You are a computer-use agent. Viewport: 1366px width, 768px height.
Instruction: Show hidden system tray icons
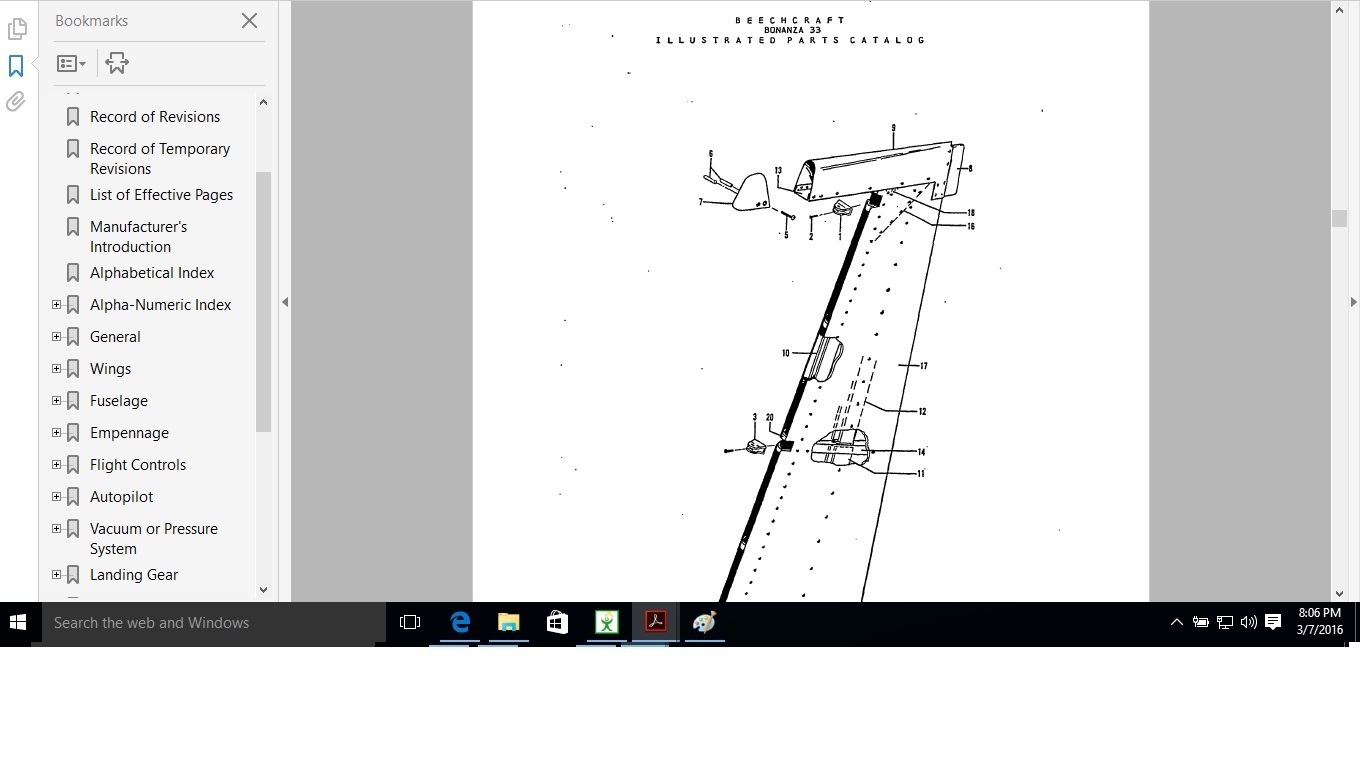(x=1177, y=623)
